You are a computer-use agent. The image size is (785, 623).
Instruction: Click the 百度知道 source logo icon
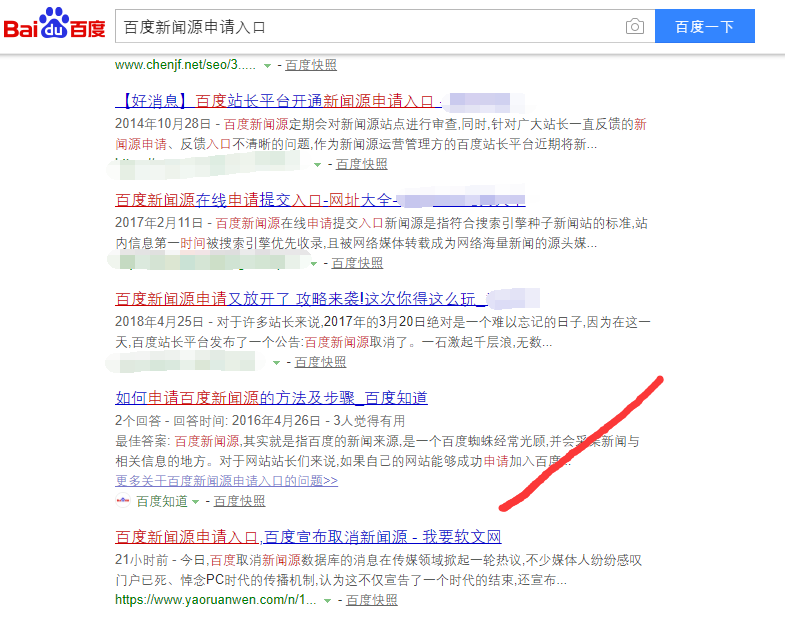click(123, 500)
